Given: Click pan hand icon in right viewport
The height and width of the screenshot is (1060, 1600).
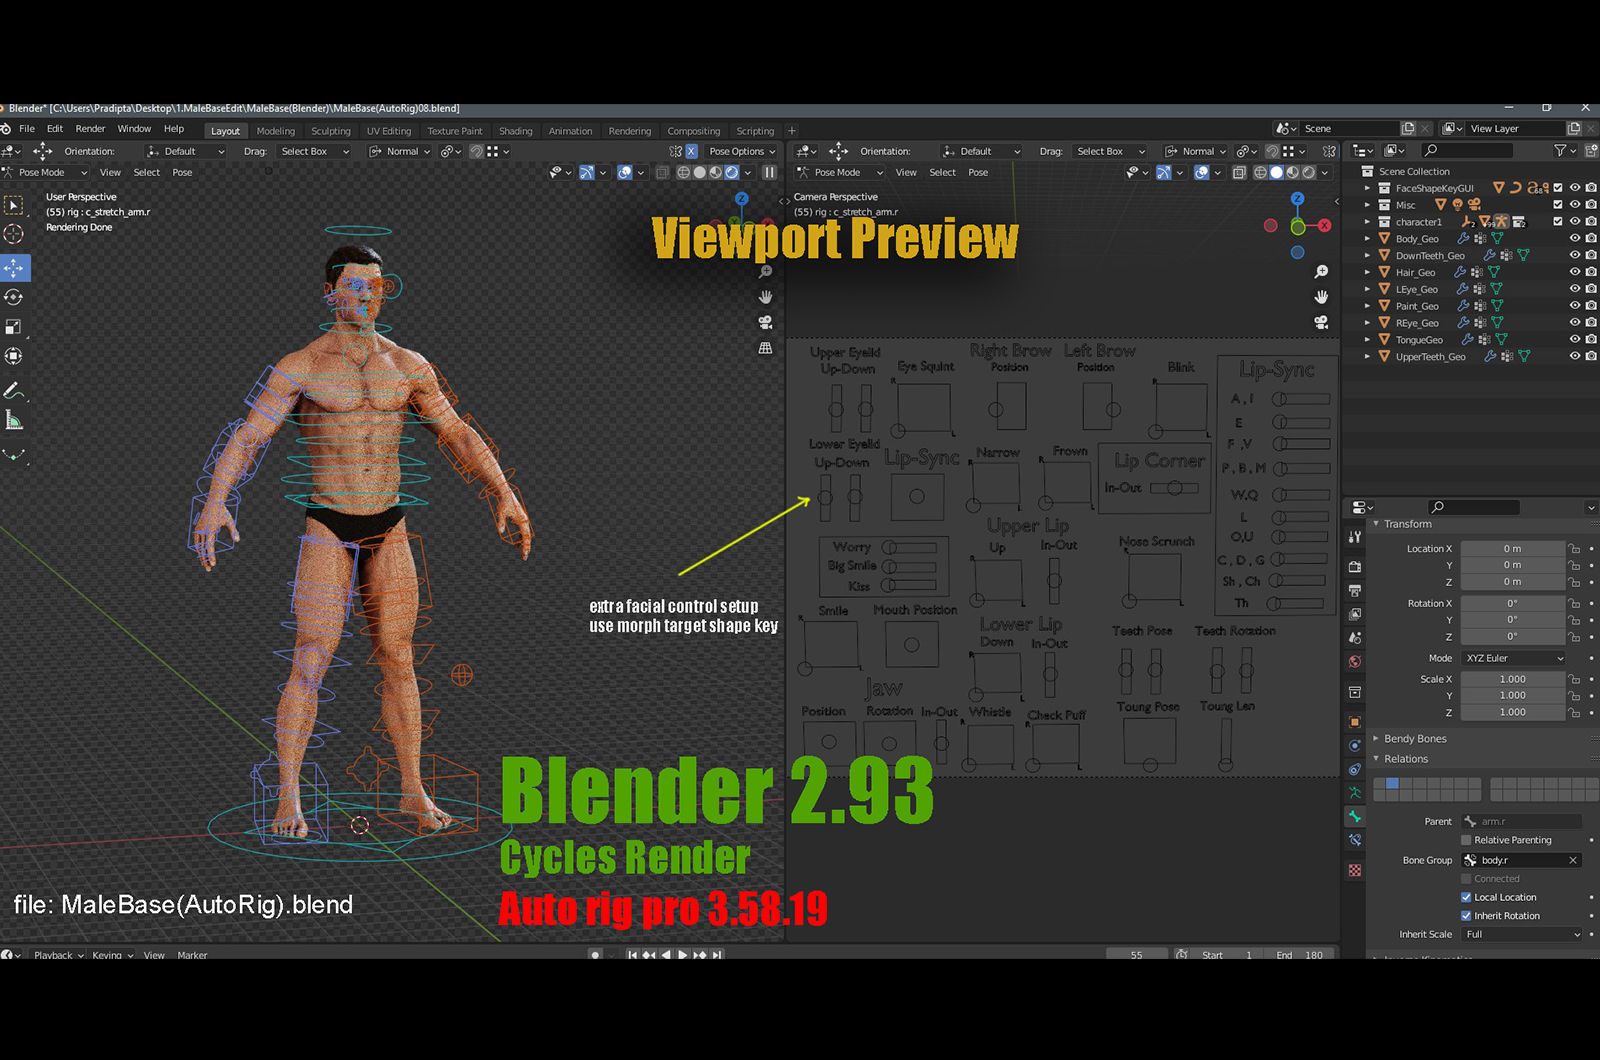Looking at the screenshot, I should (1321, 297).
